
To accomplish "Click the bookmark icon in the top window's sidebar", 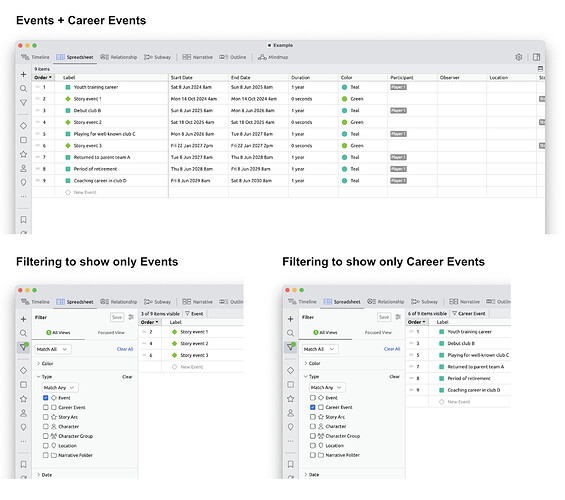I will click(23, 220).
